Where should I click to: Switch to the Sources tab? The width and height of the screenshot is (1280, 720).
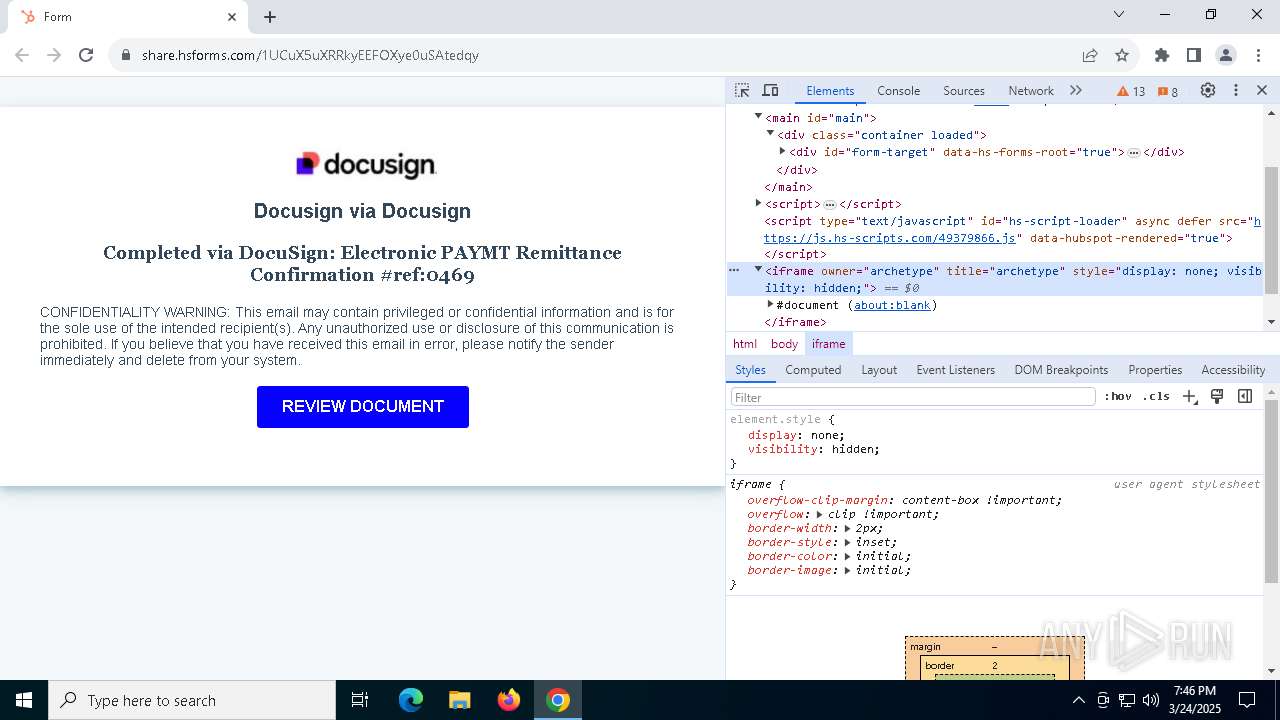click(964, 90)
